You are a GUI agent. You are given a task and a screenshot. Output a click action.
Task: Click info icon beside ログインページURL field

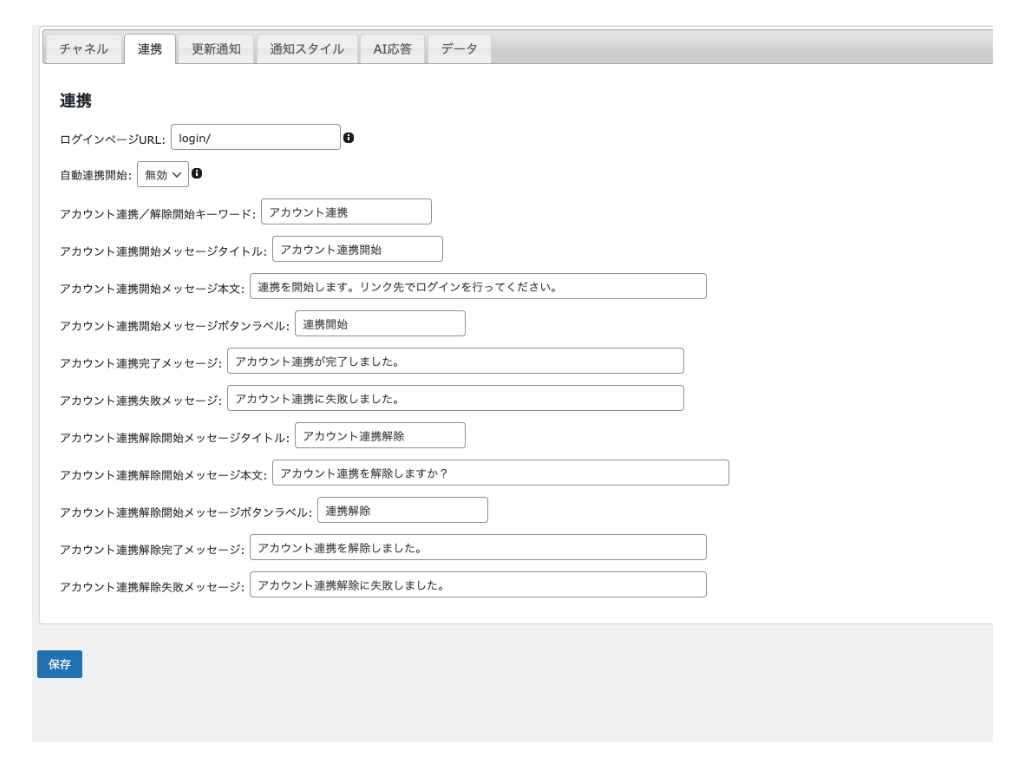pyautogui.click(x=349, y=138)
